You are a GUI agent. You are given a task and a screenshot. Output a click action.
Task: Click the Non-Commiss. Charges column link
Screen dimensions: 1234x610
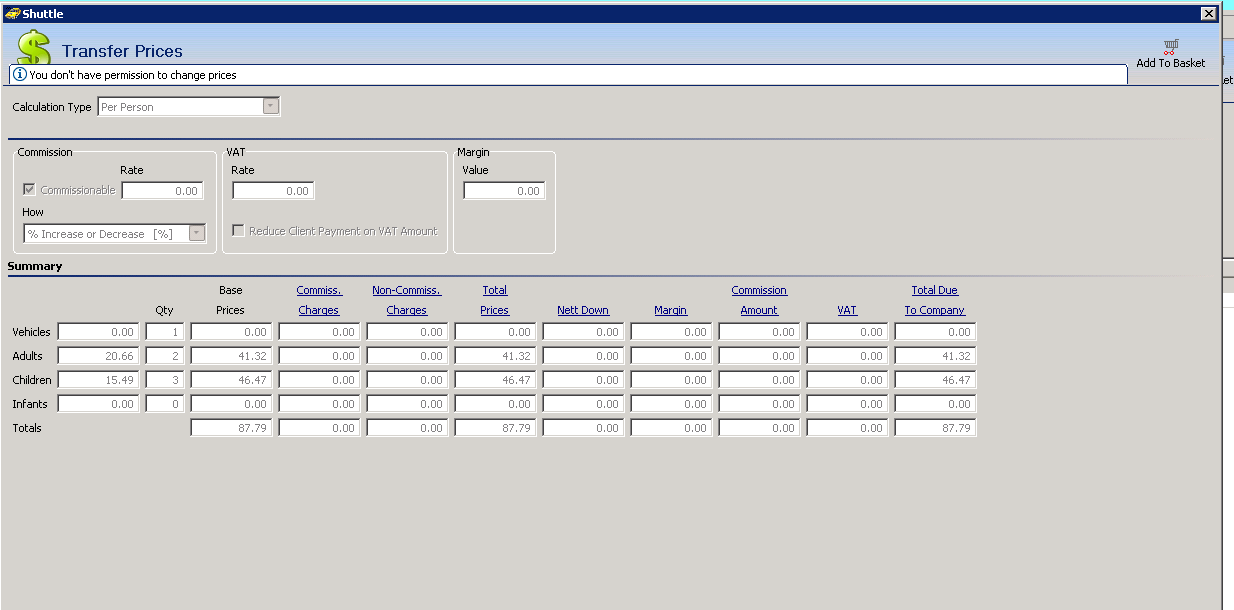407,300
